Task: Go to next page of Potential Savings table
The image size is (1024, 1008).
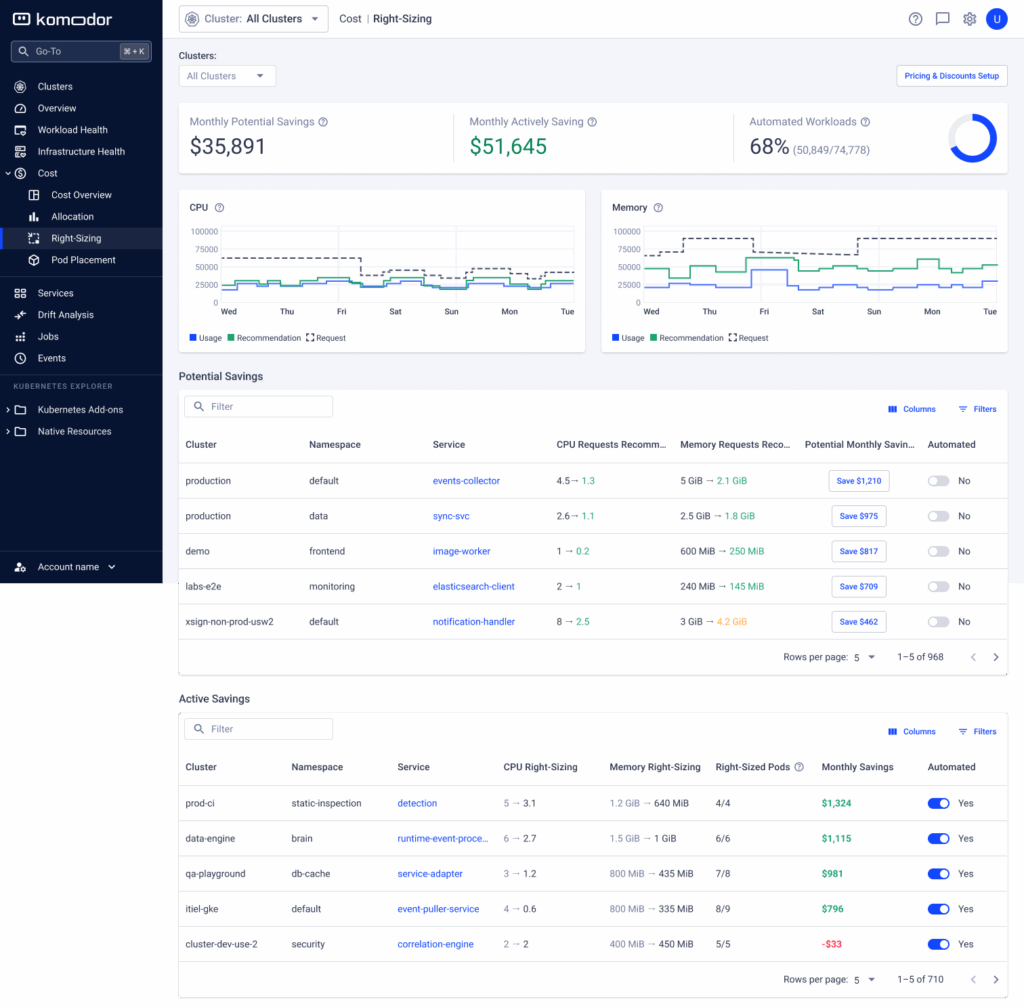Action: [x=995, y=657]
